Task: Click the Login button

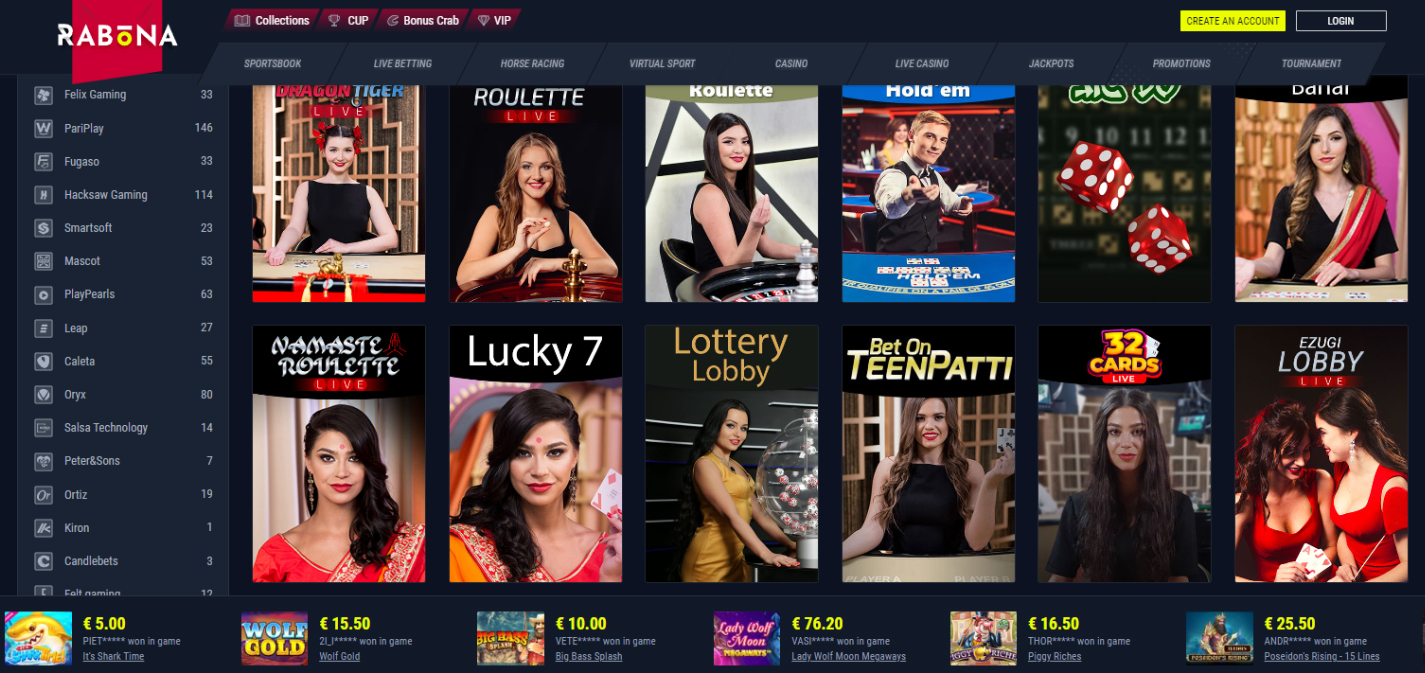Action: (1341, 21)
